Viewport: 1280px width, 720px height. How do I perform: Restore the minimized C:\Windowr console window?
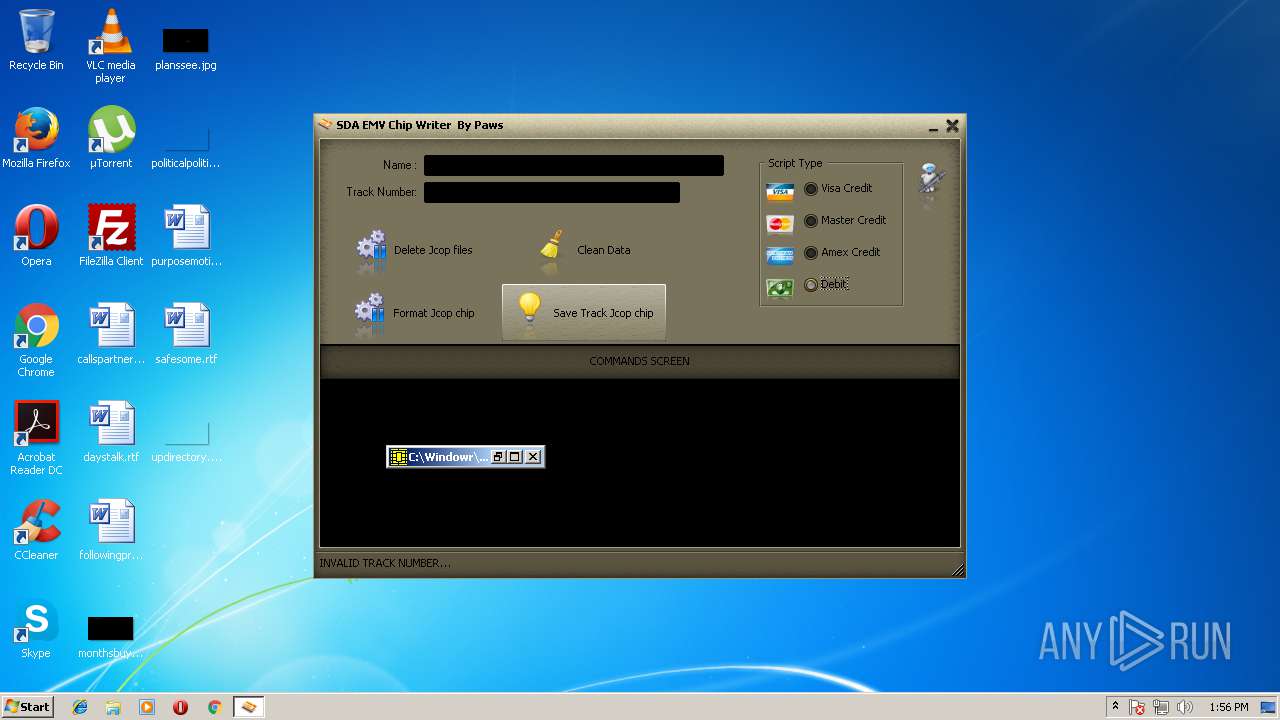498,457
